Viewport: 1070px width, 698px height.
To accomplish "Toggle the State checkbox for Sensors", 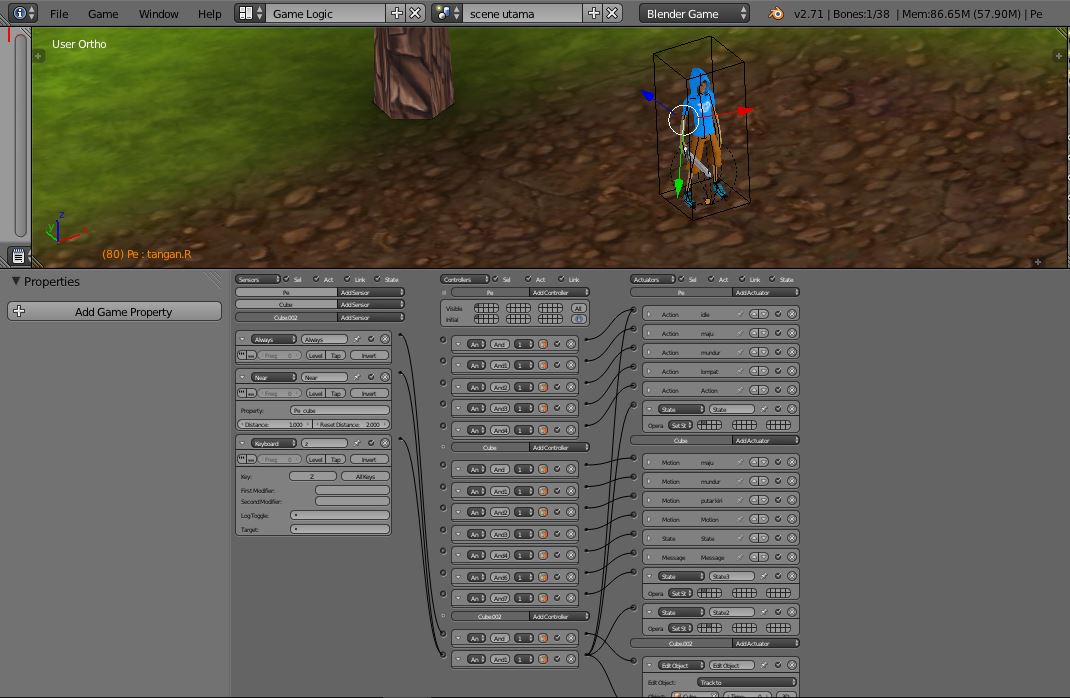I will (x=377, y=279).
